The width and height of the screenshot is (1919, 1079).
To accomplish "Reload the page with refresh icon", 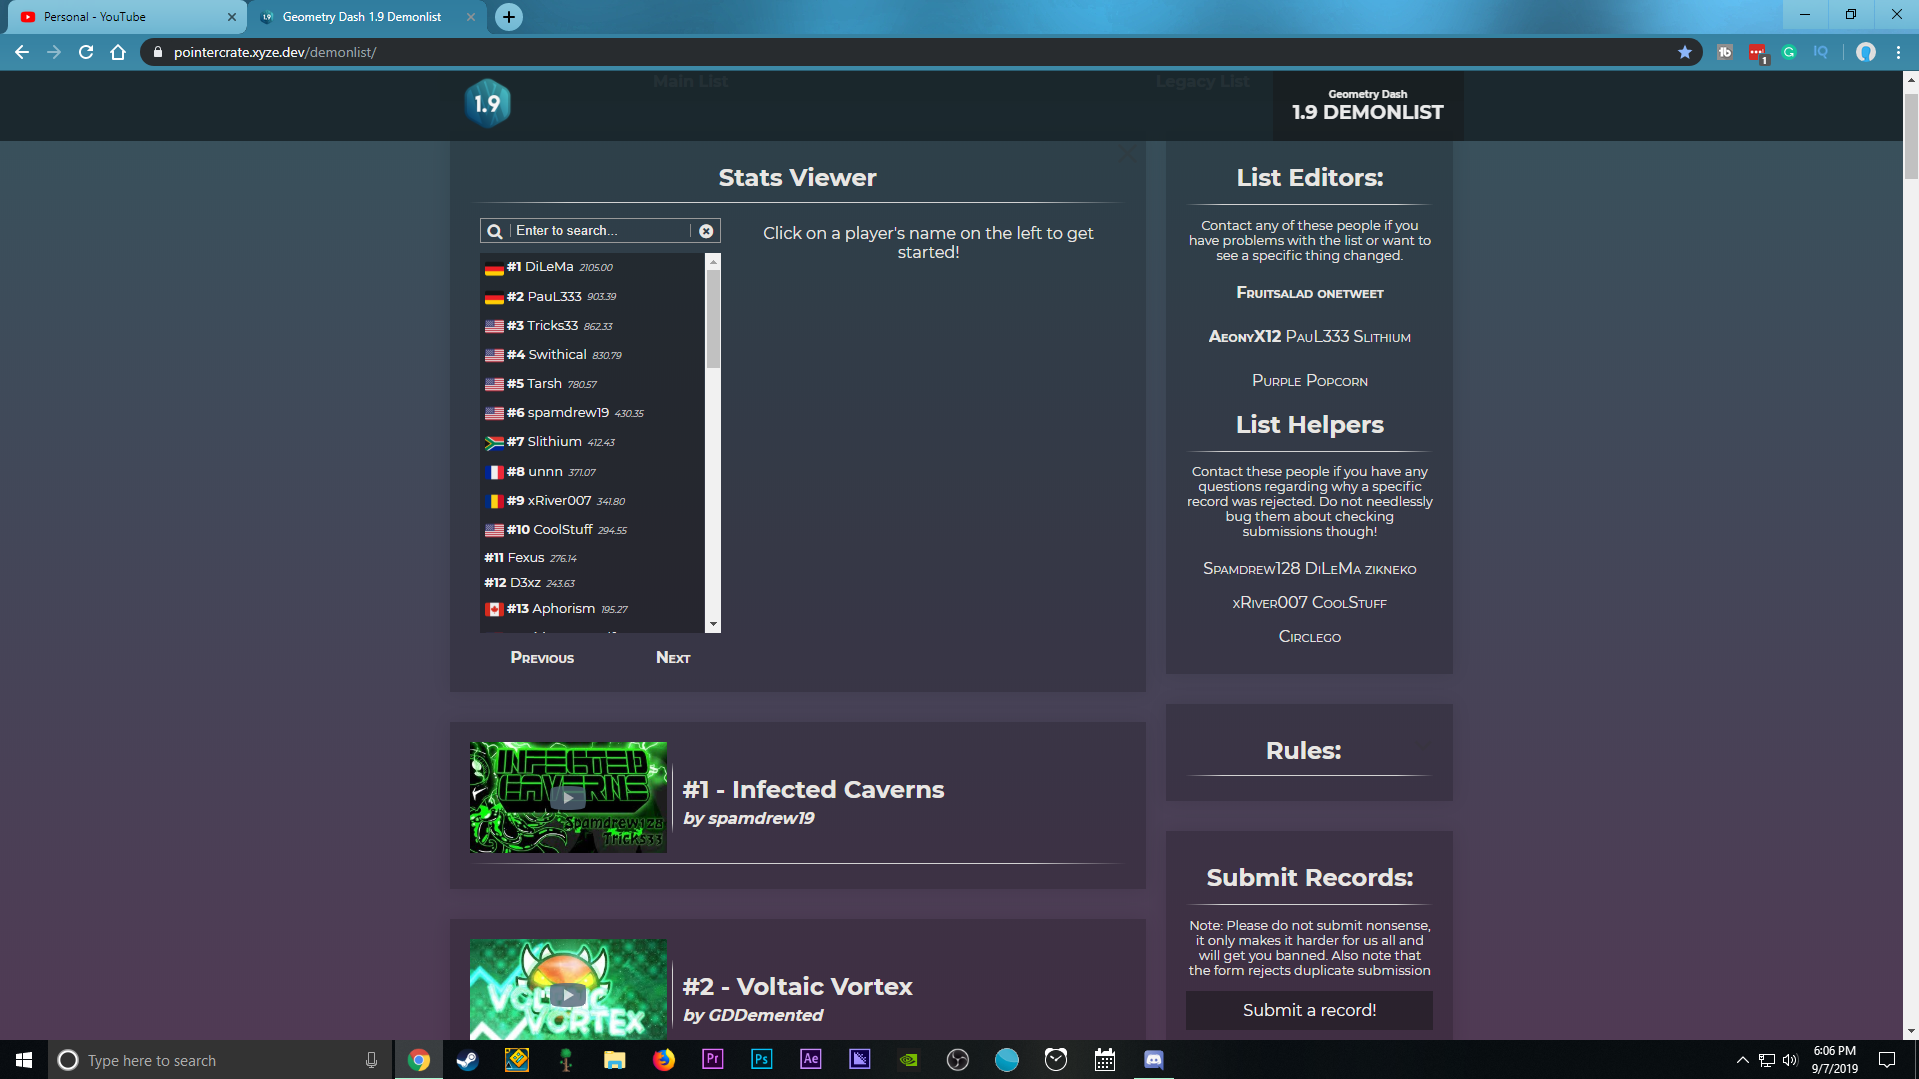I will (x=86, y=52).
